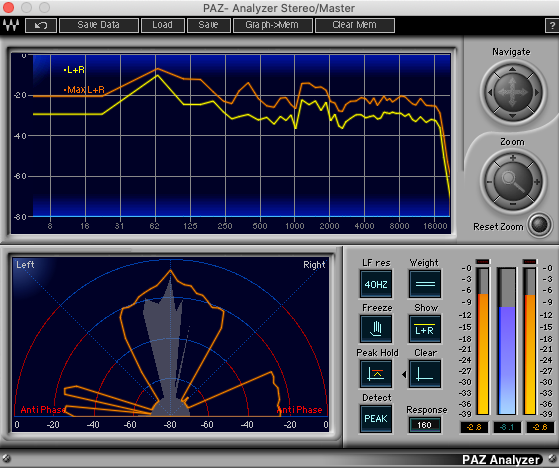Click the PAZ Analyzer name label
The image size is (559, 468).
tap(501, 459)
